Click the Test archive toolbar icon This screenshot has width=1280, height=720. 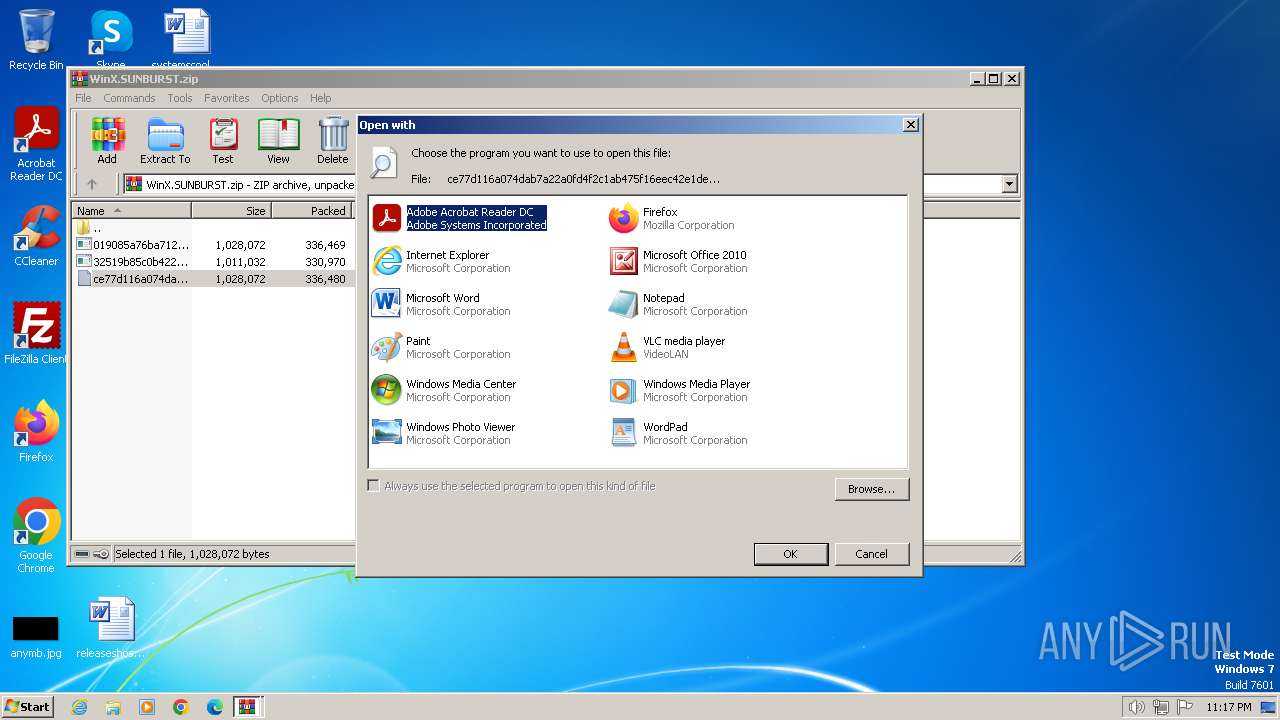(223, 141)
